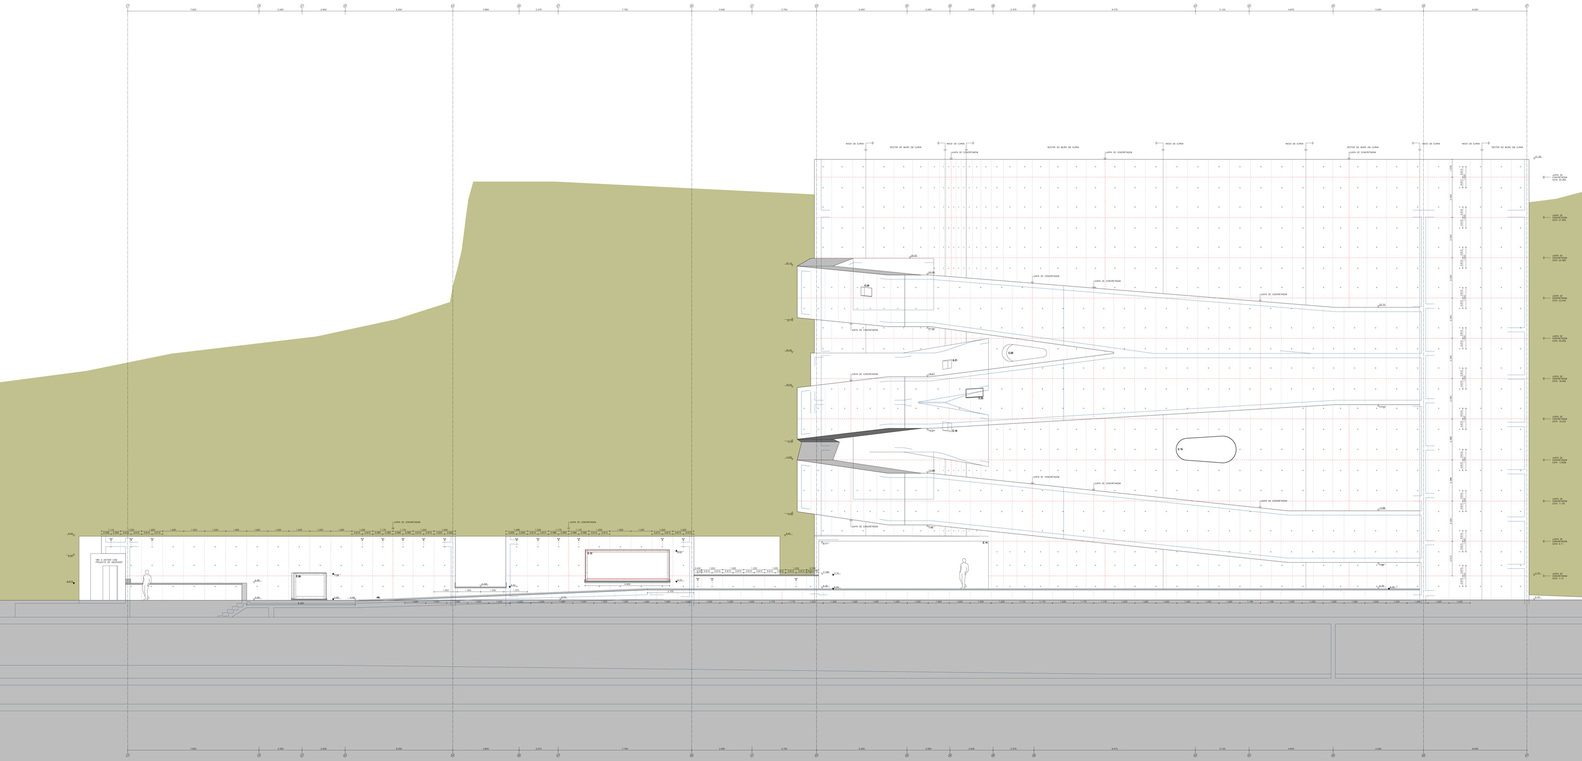1582x761 pixels.
Task: Click the human figure near the elevator
Action: tap(146, 584)
